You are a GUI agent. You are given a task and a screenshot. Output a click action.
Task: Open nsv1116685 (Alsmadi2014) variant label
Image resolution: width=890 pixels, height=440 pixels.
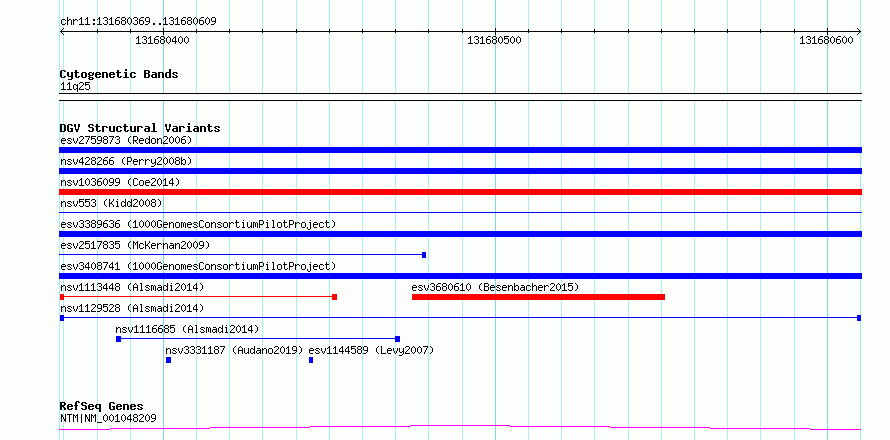pos(187,329)
